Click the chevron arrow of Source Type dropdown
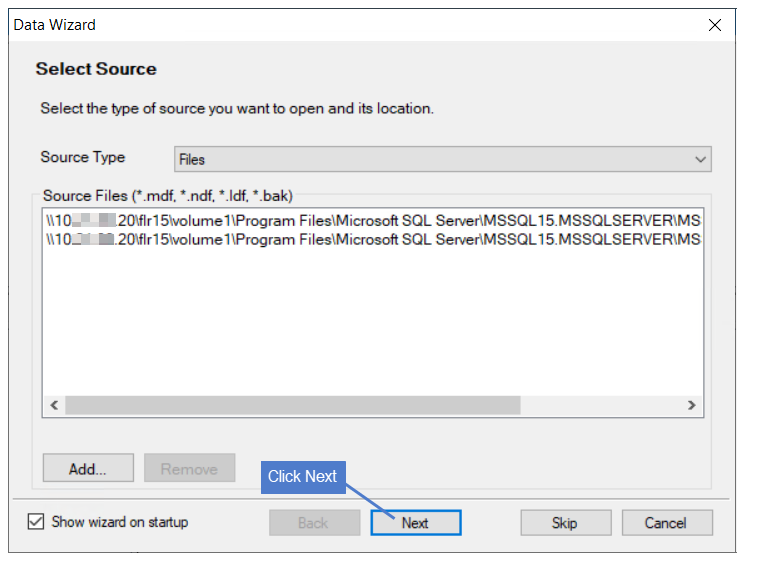Image resolution: width=763 pixels, height=576 pixels. 700,160
